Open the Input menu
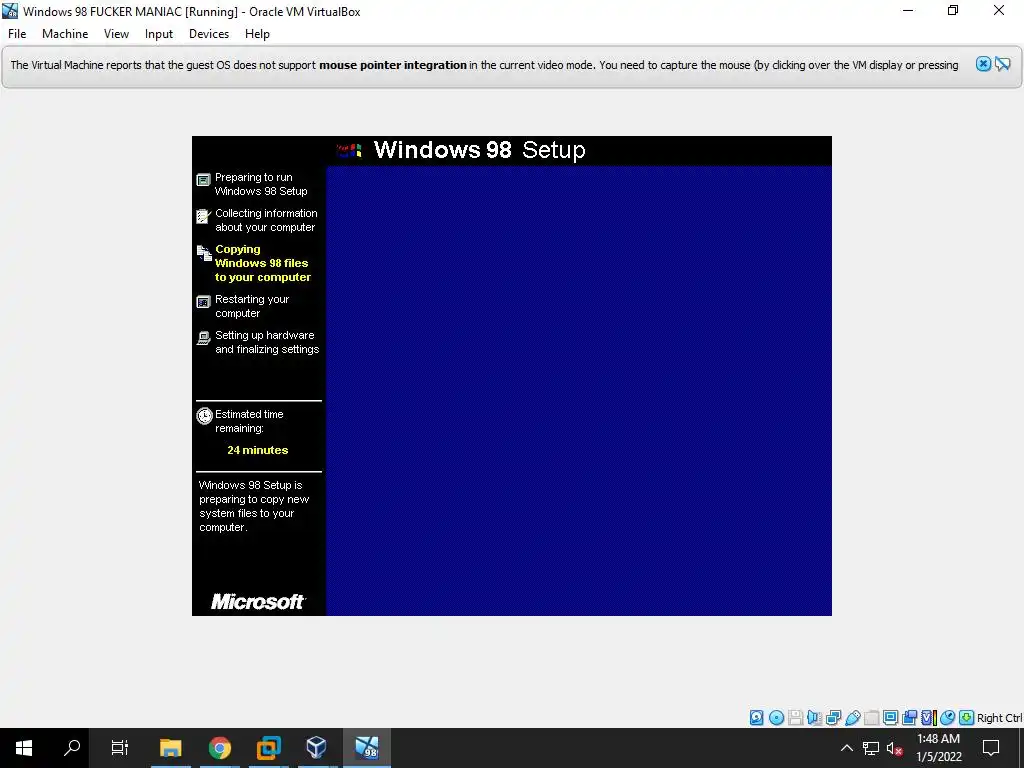Image resolution: width=1024 pixels, height=768 pixels. pos(159,34)
